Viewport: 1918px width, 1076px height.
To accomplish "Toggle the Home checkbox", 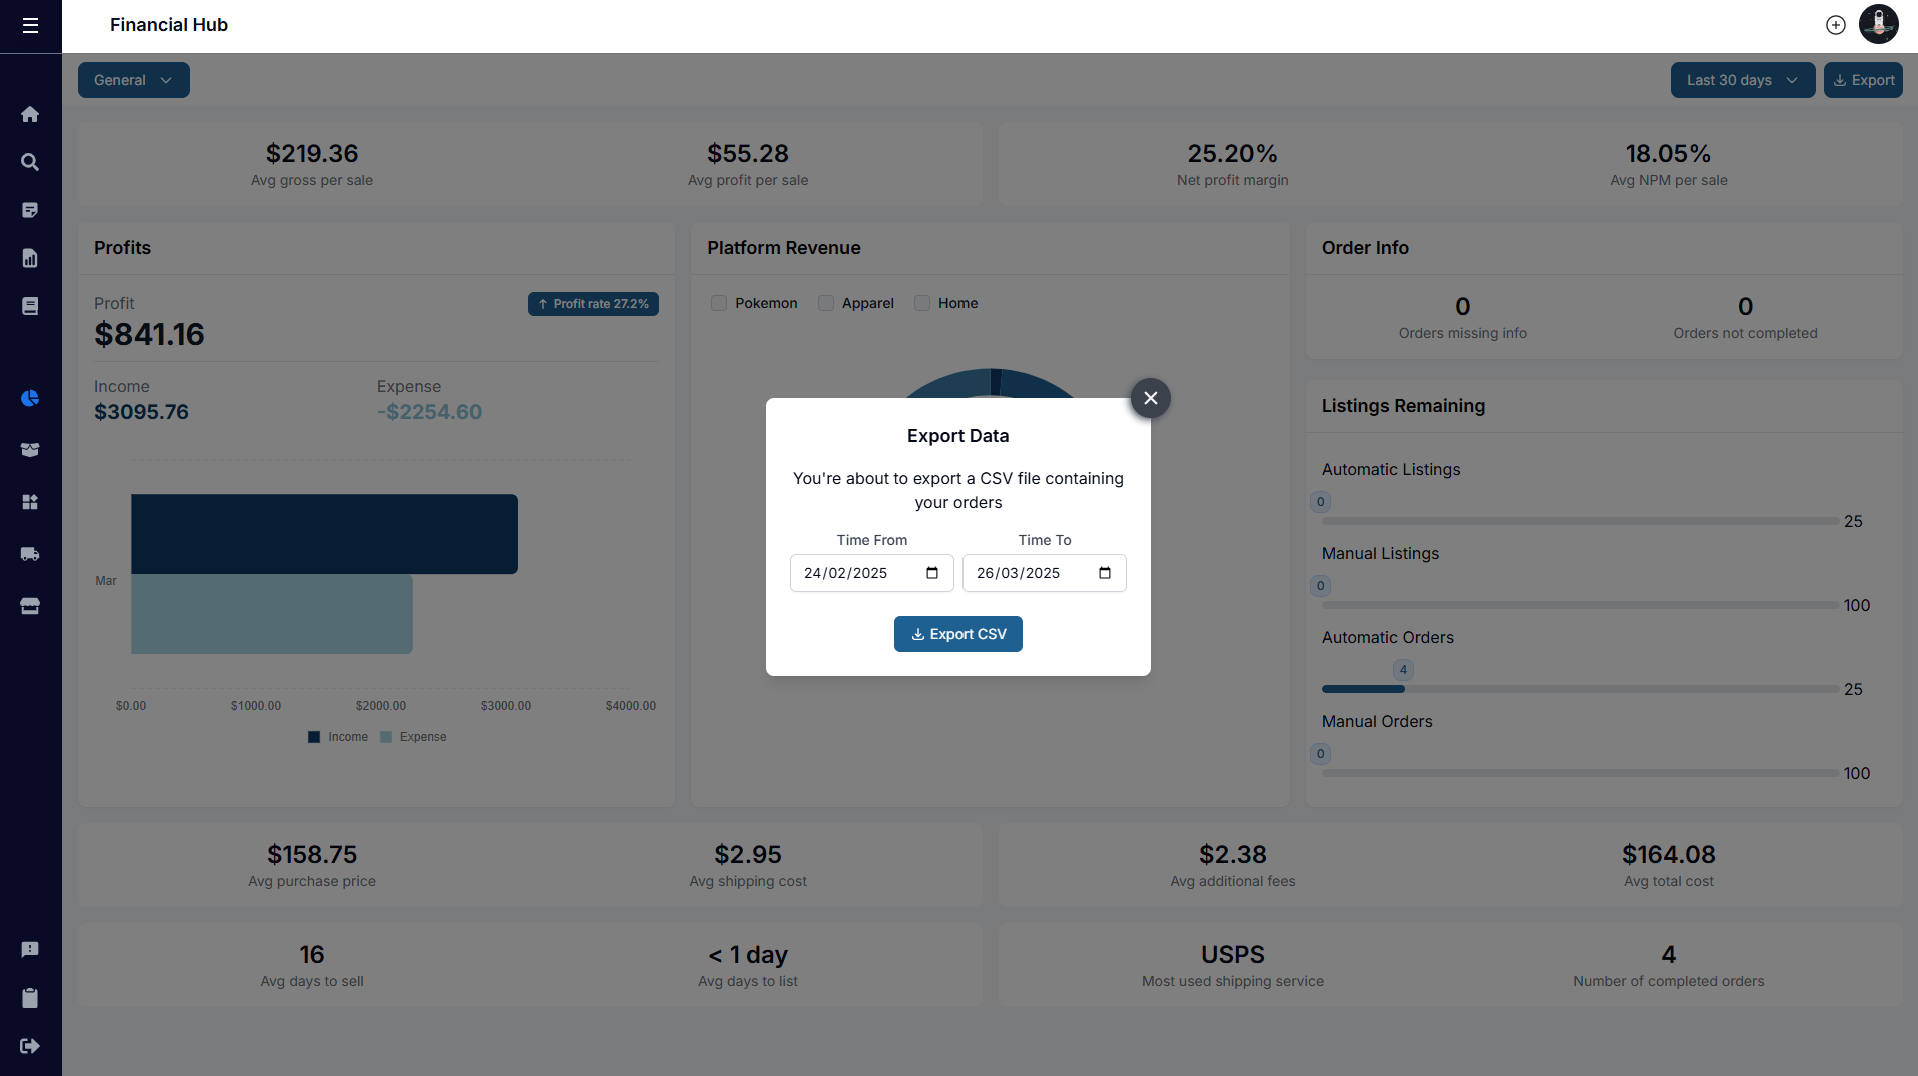I will [x=922, y=303].
